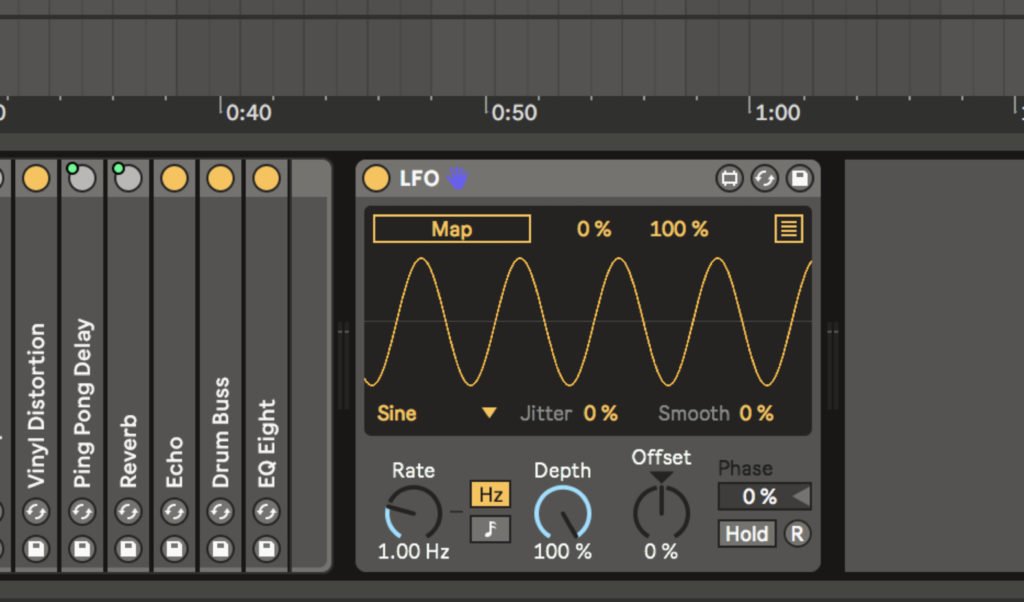Screen dimensions: 1024x602
Task: Click the LFO save preset disk icon
Action: tap(798, 179)
